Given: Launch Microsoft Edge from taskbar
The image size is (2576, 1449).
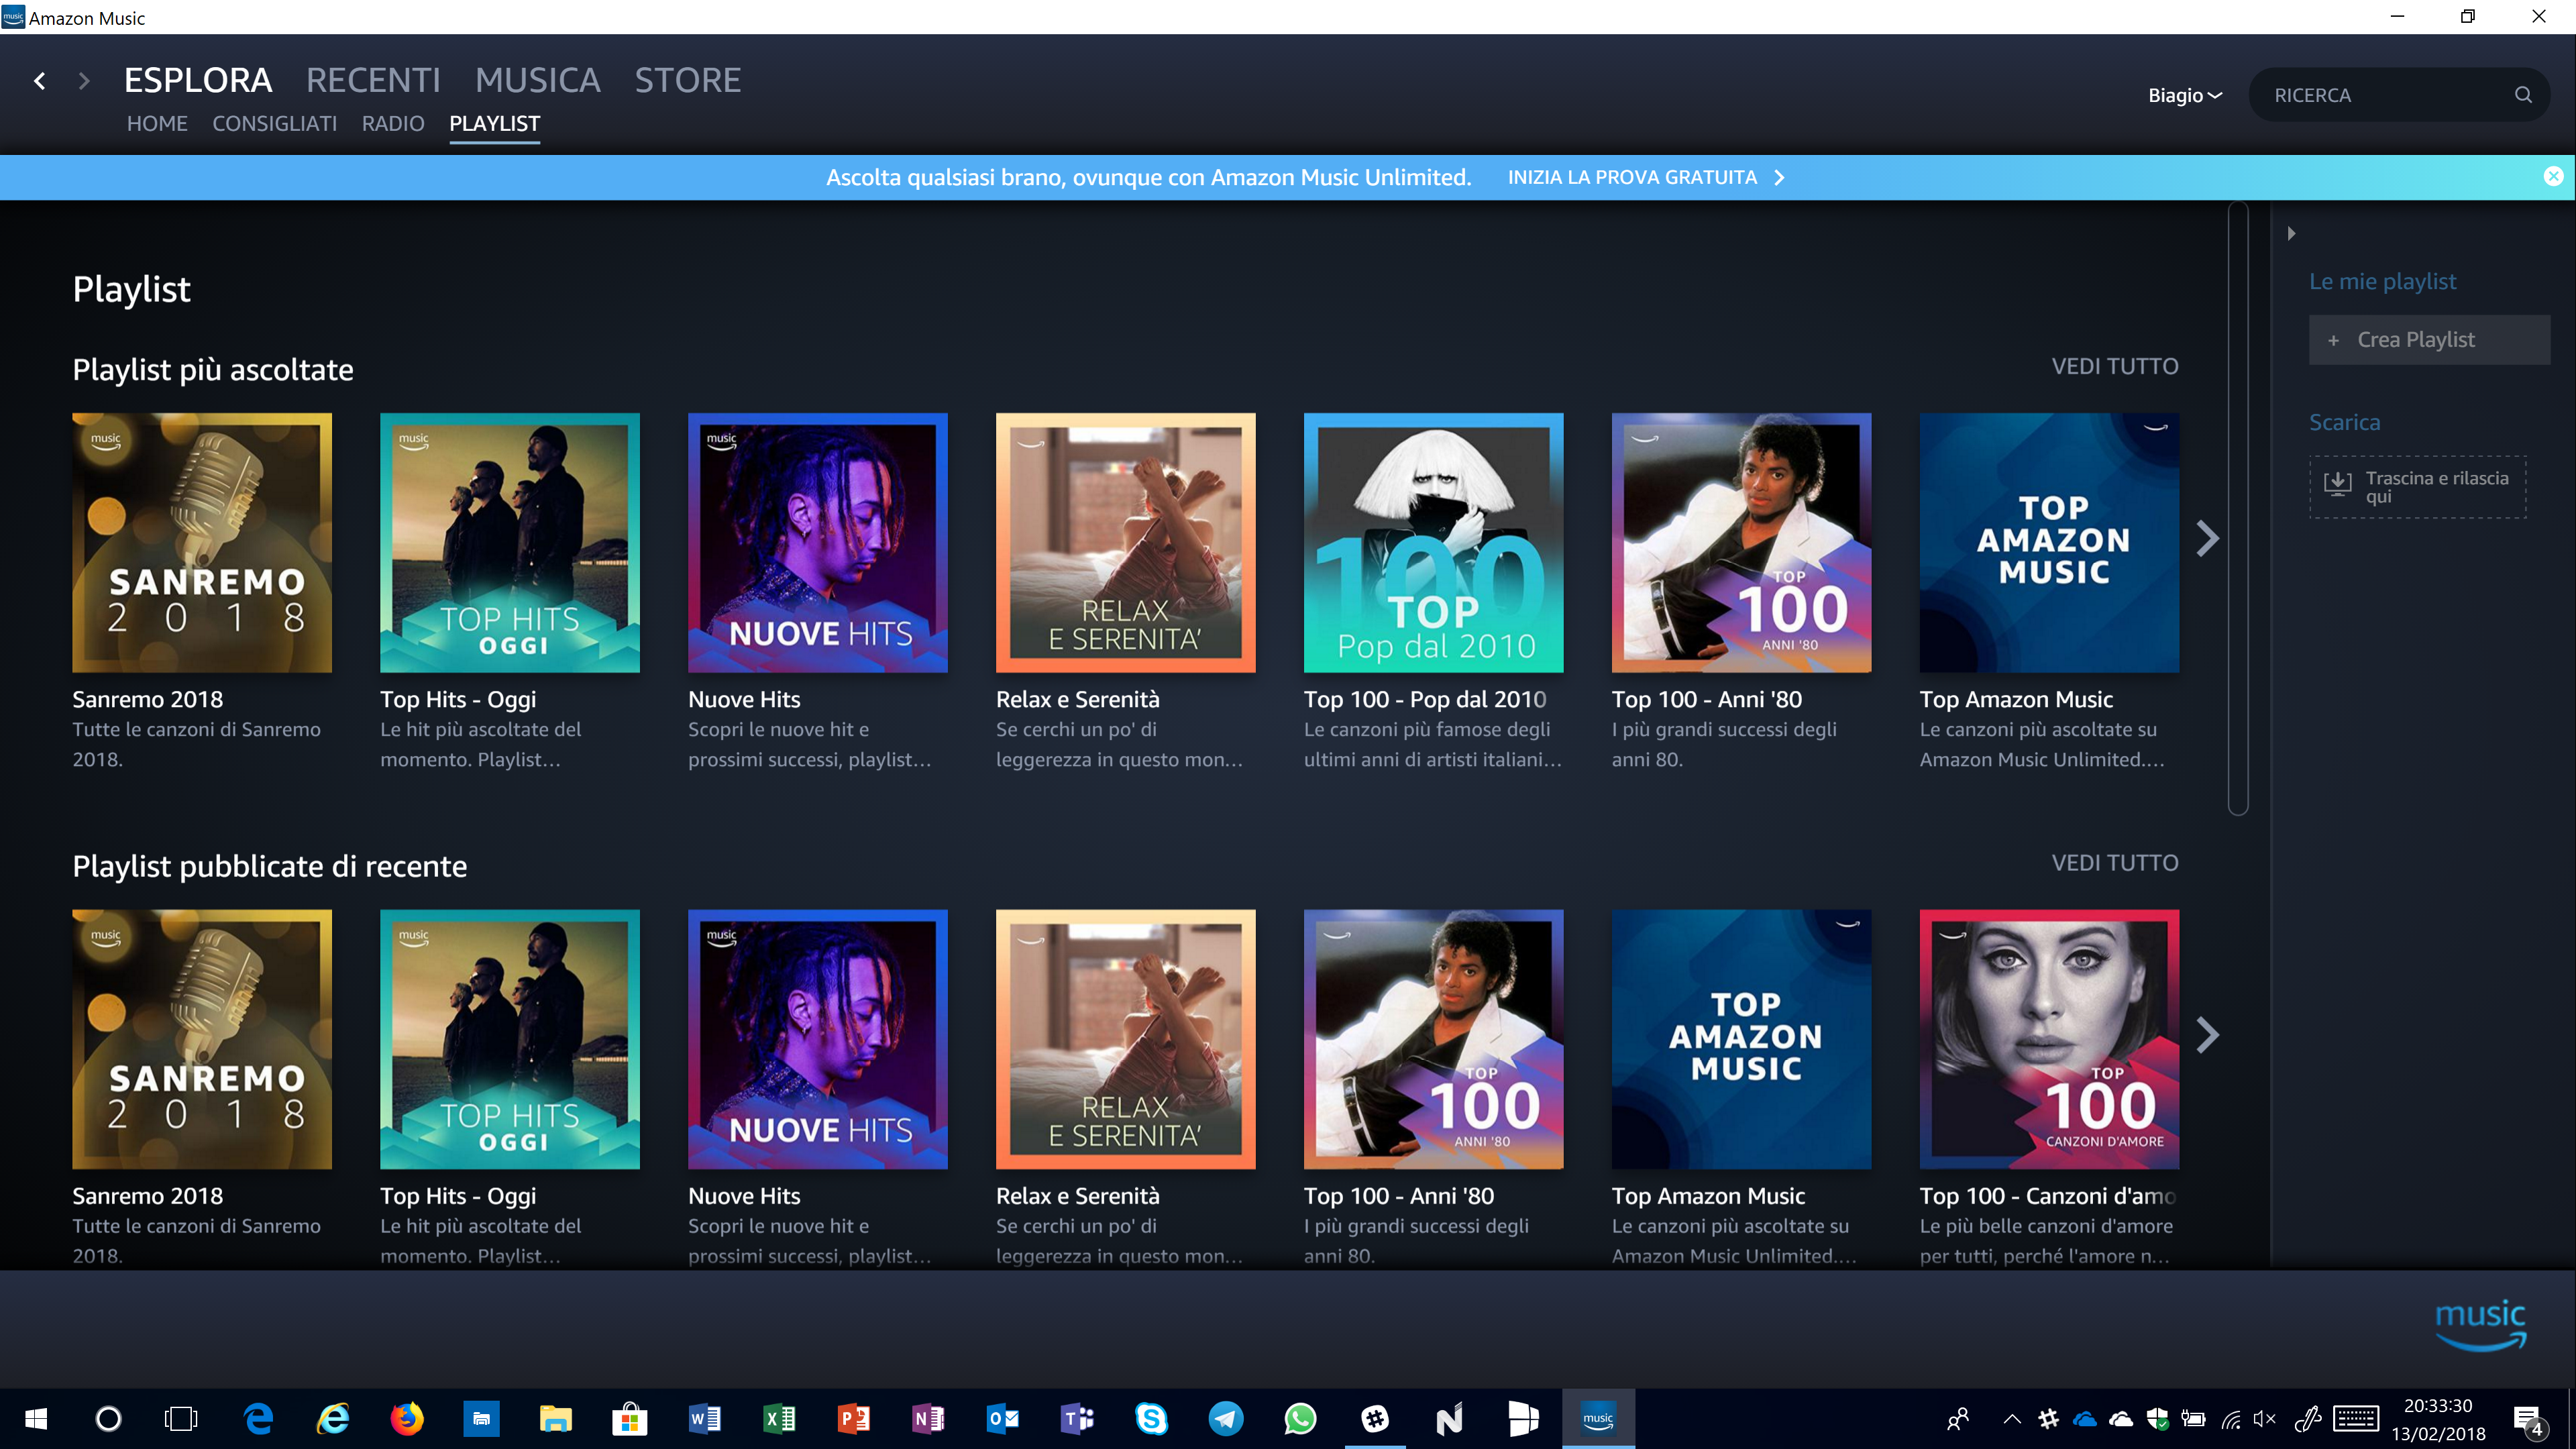Looking at the screenshot, I should pyautogui.click(x=258, y=1418).
